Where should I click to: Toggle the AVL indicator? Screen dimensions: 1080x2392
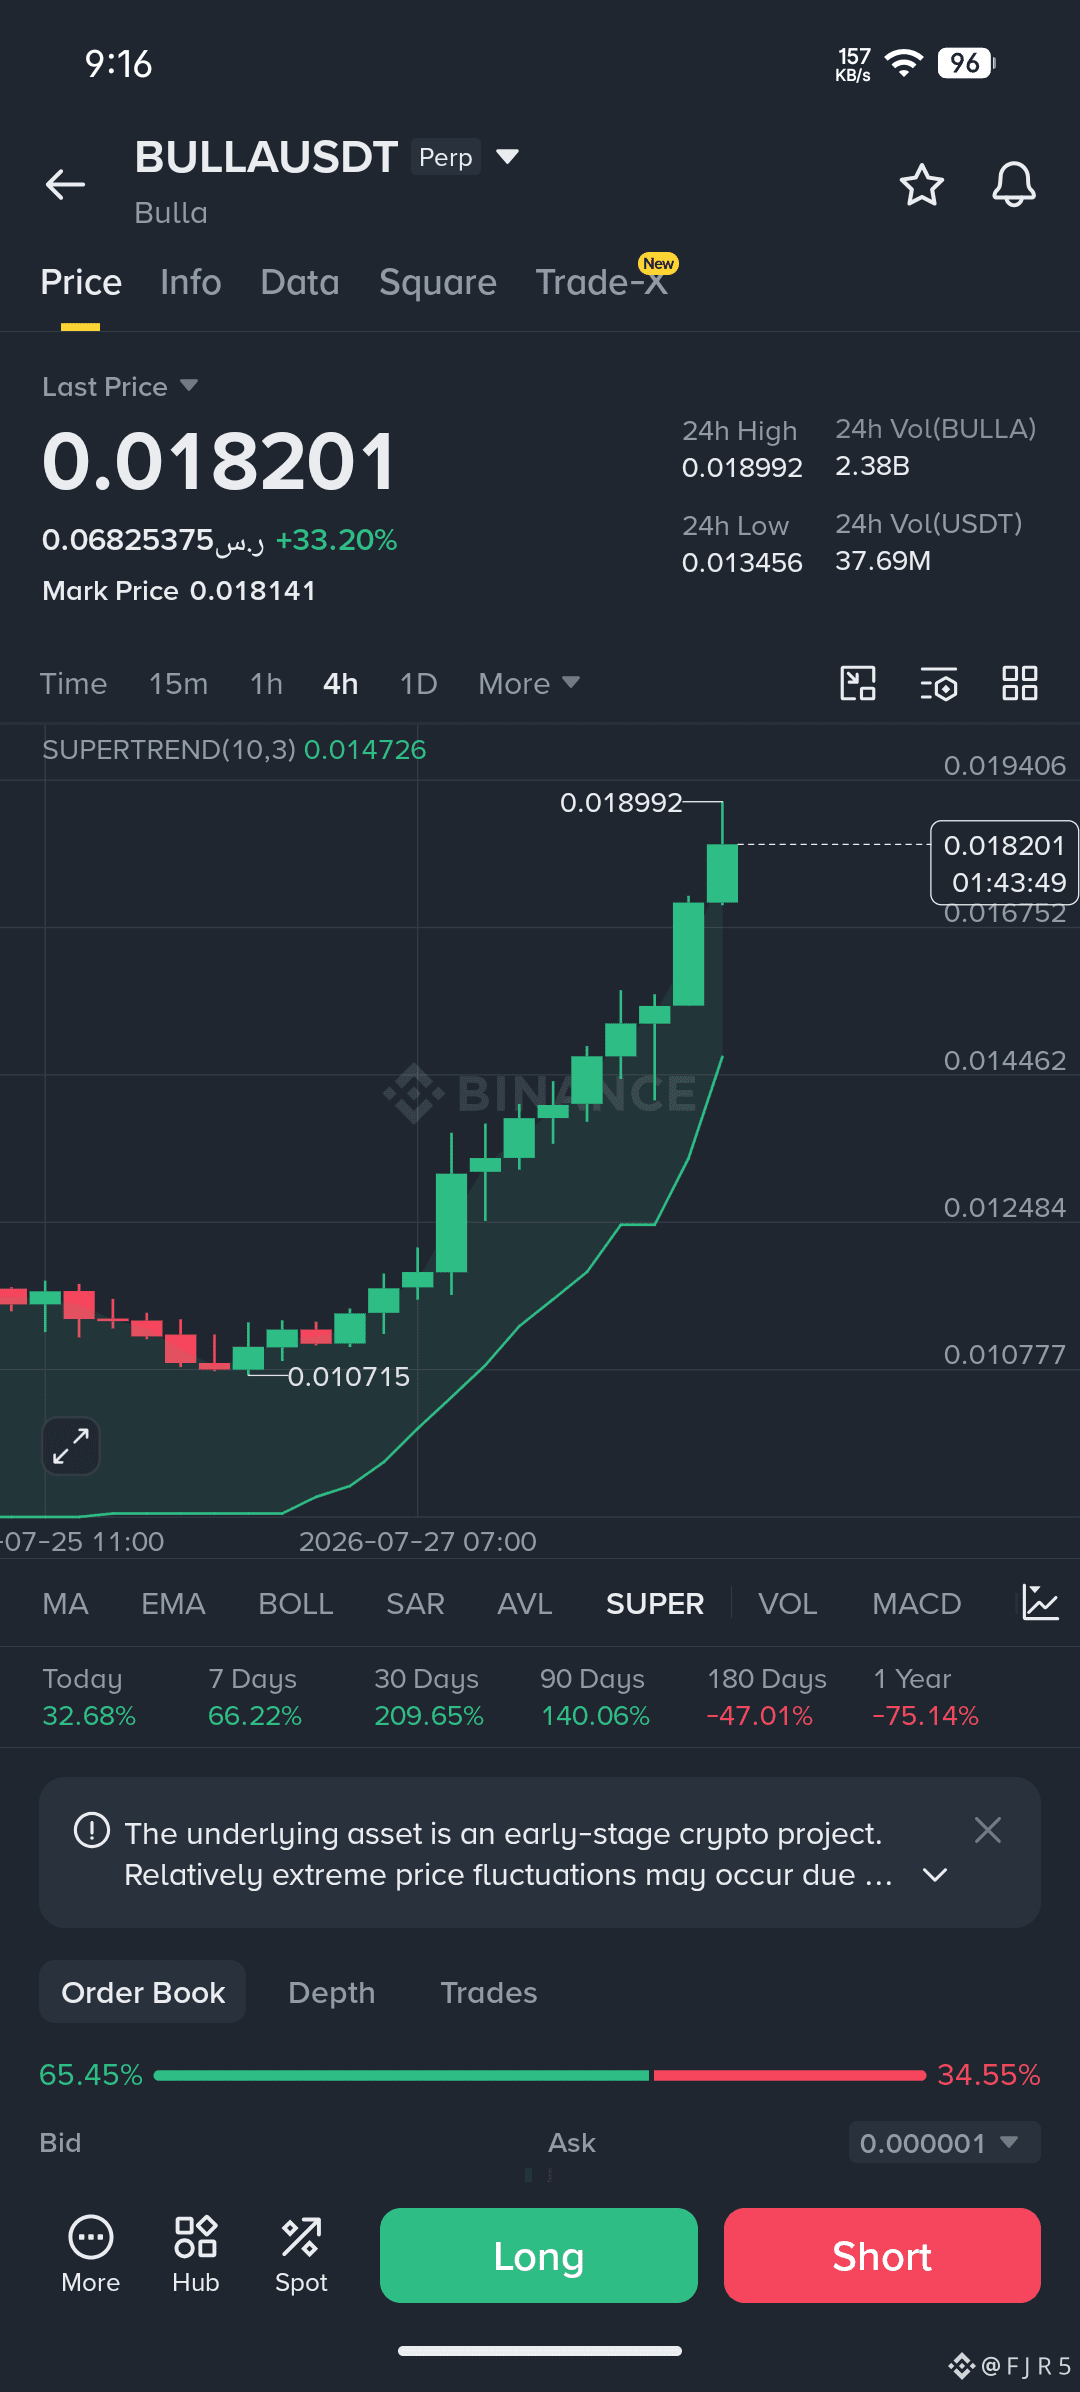[525, 1604]
